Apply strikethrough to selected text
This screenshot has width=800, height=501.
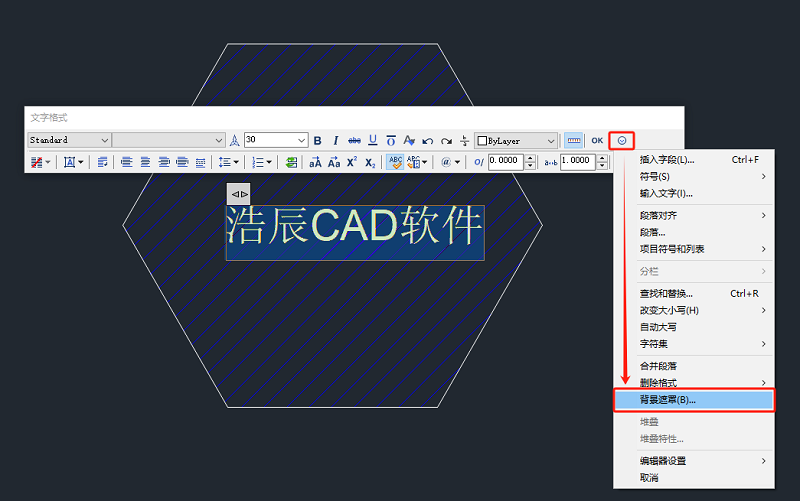click(354, 140)
